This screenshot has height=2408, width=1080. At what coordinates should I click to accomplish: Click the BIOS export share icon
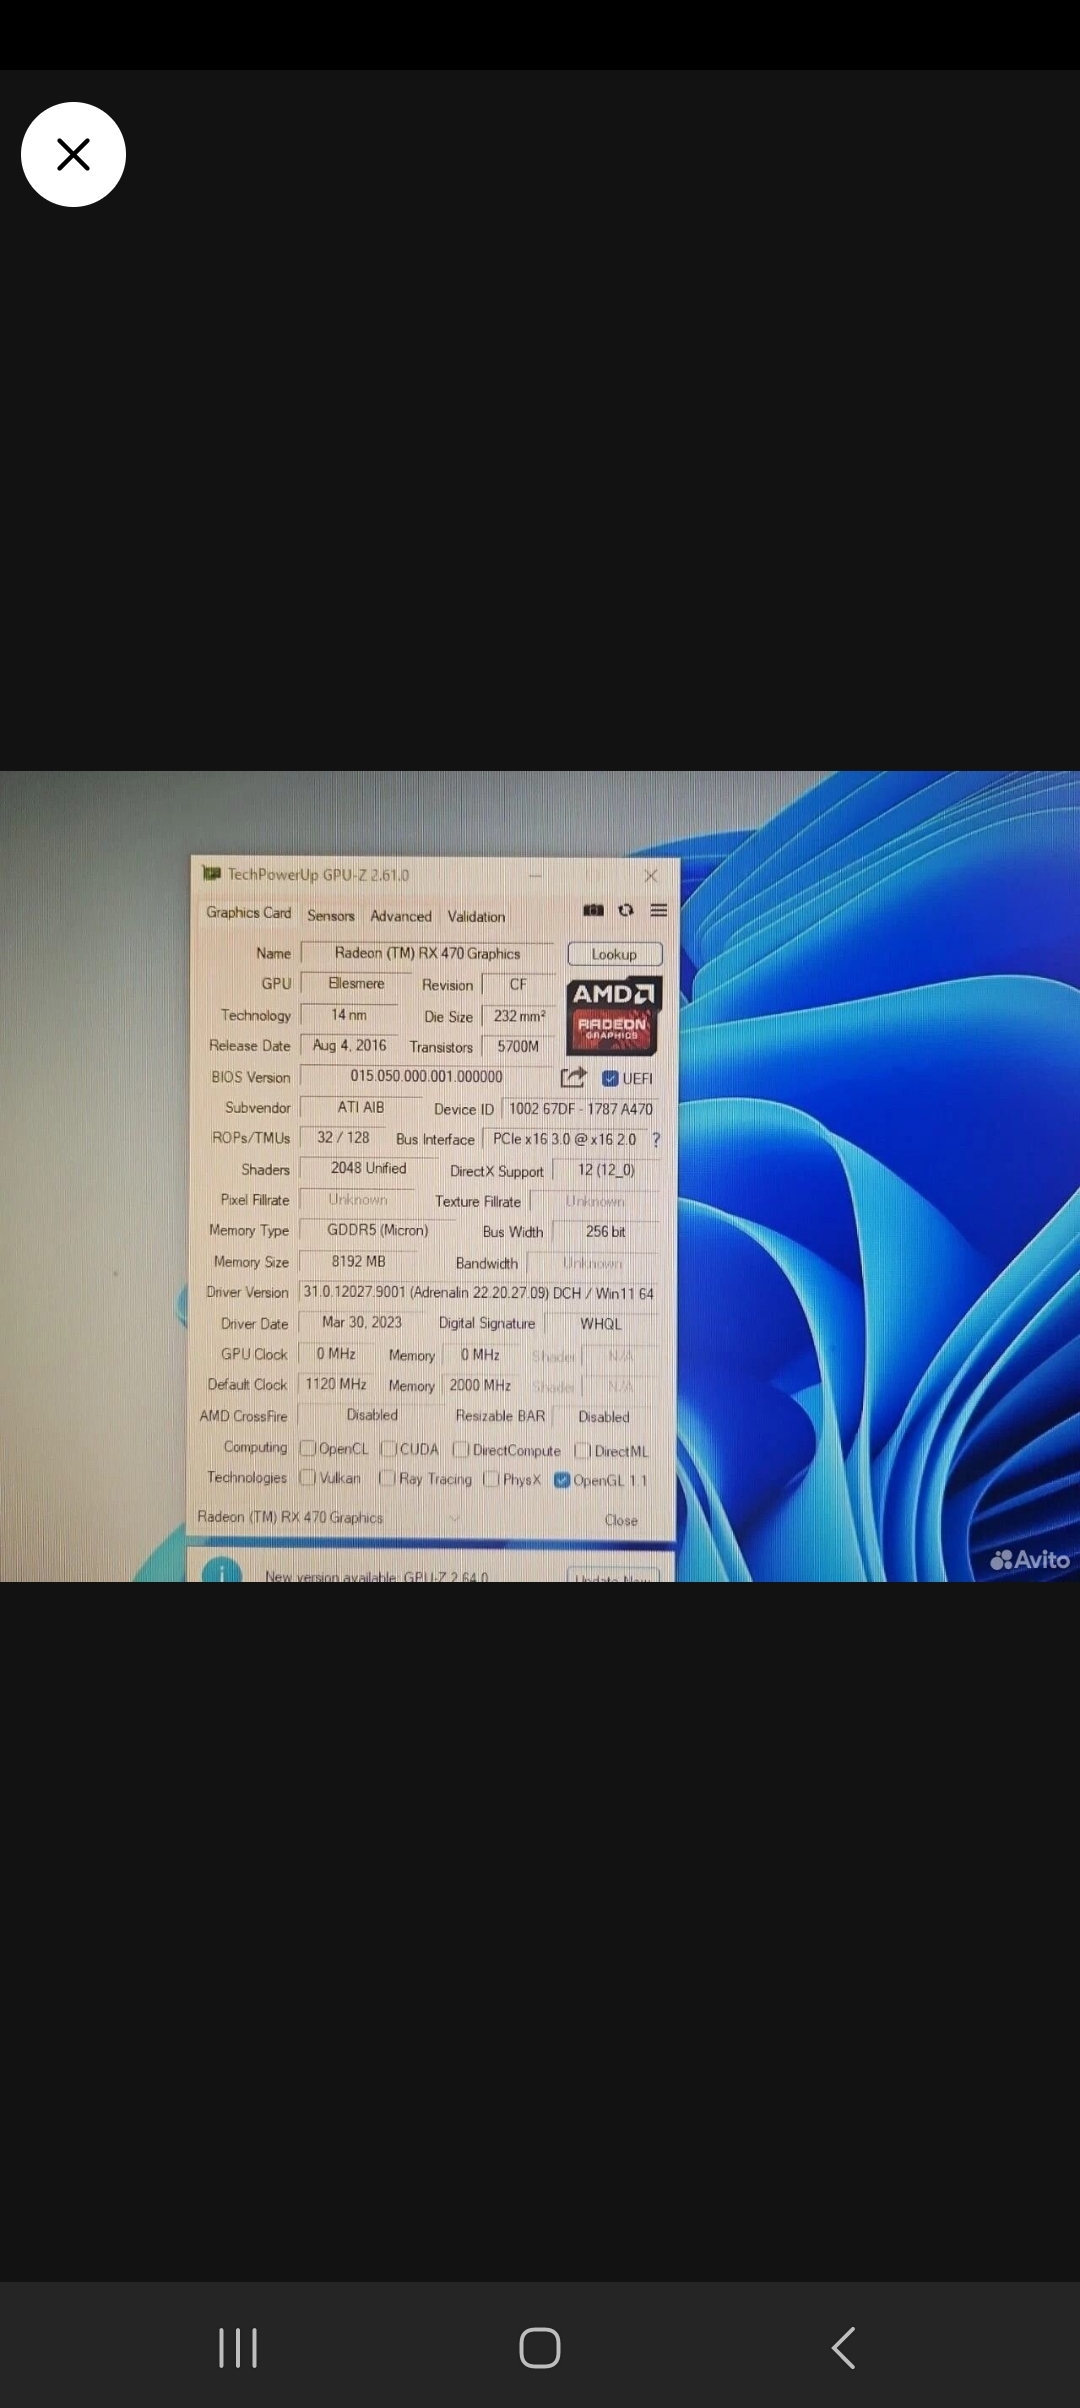(573, 1077)
